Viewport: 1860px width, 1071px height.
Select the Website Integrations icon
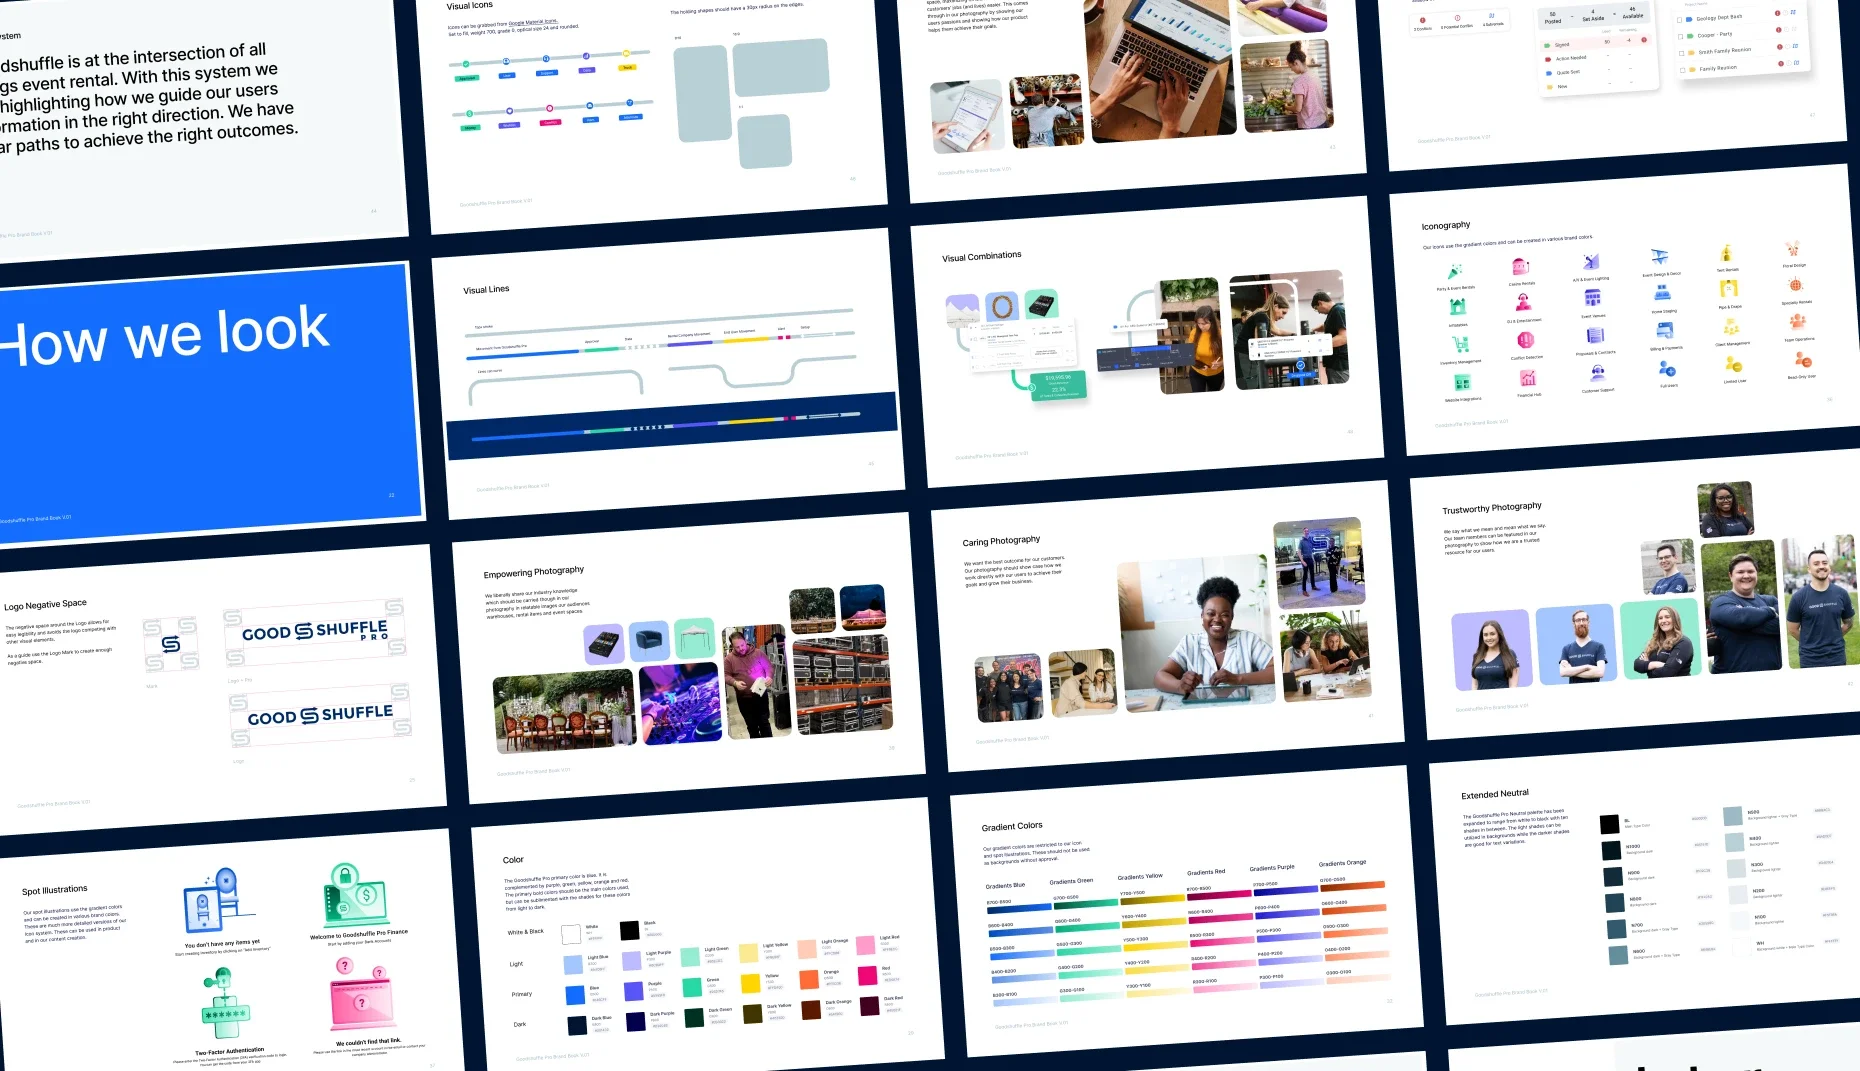pyautogui.click(x=1462, y=383)
